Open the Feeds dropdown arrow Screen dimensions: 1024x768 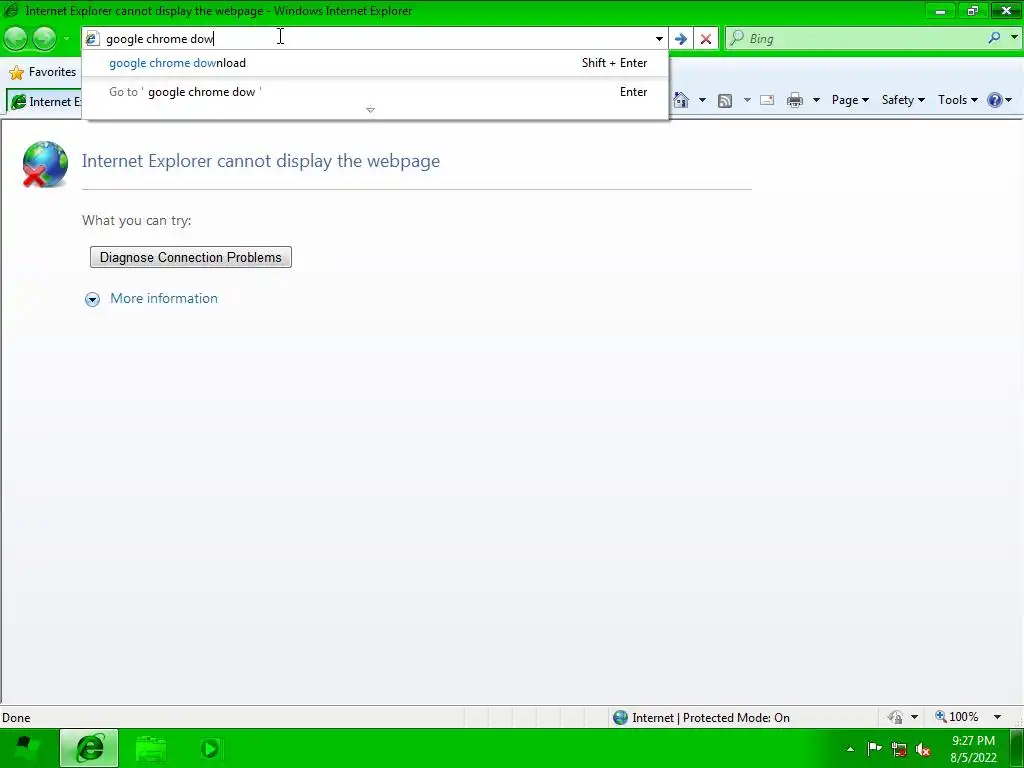[x=747, y=100]
